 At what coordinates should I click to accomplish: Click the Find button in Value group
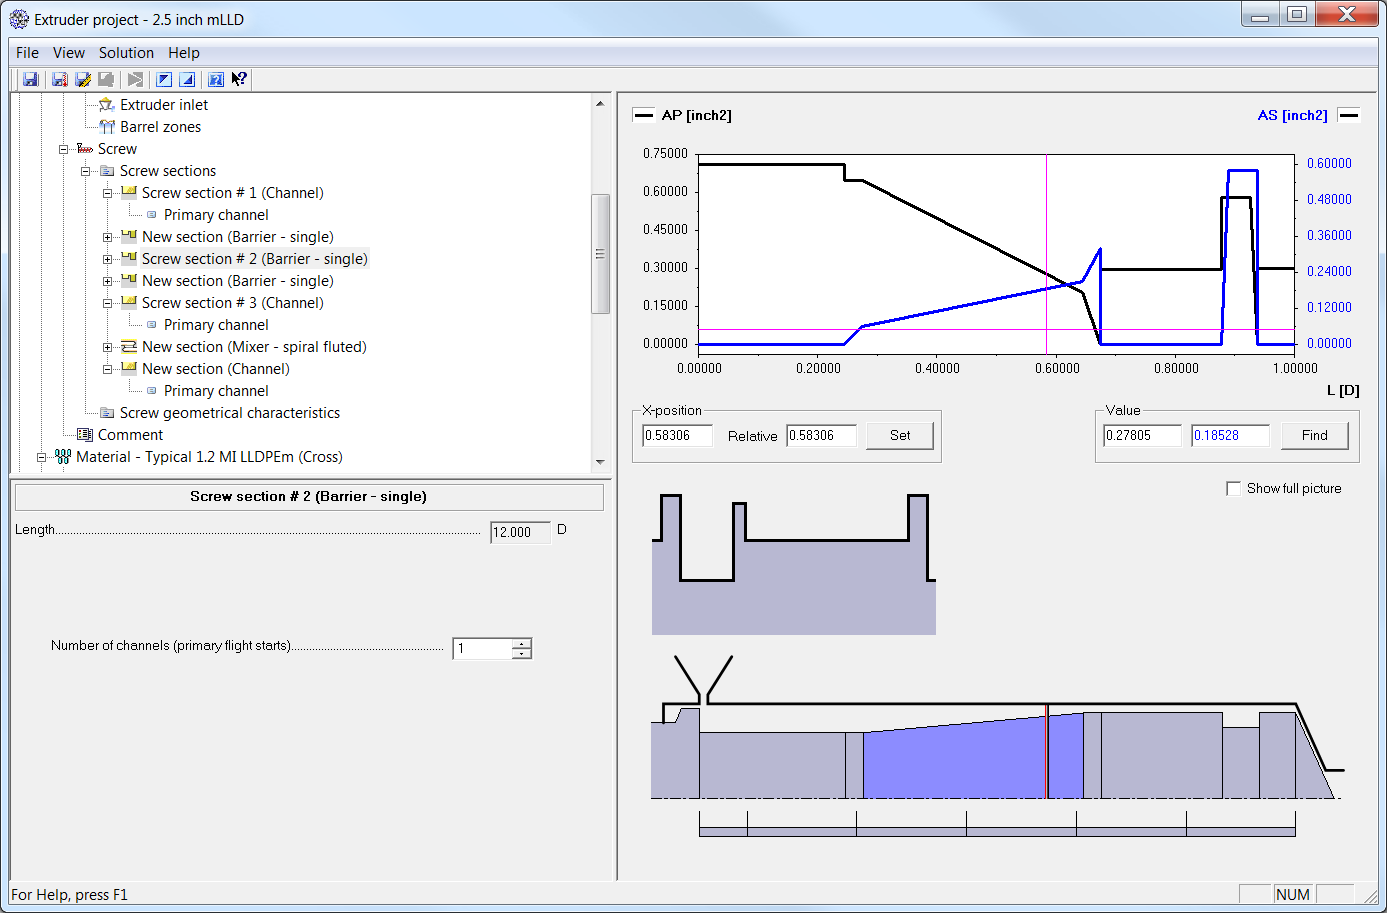point(1314,435)
